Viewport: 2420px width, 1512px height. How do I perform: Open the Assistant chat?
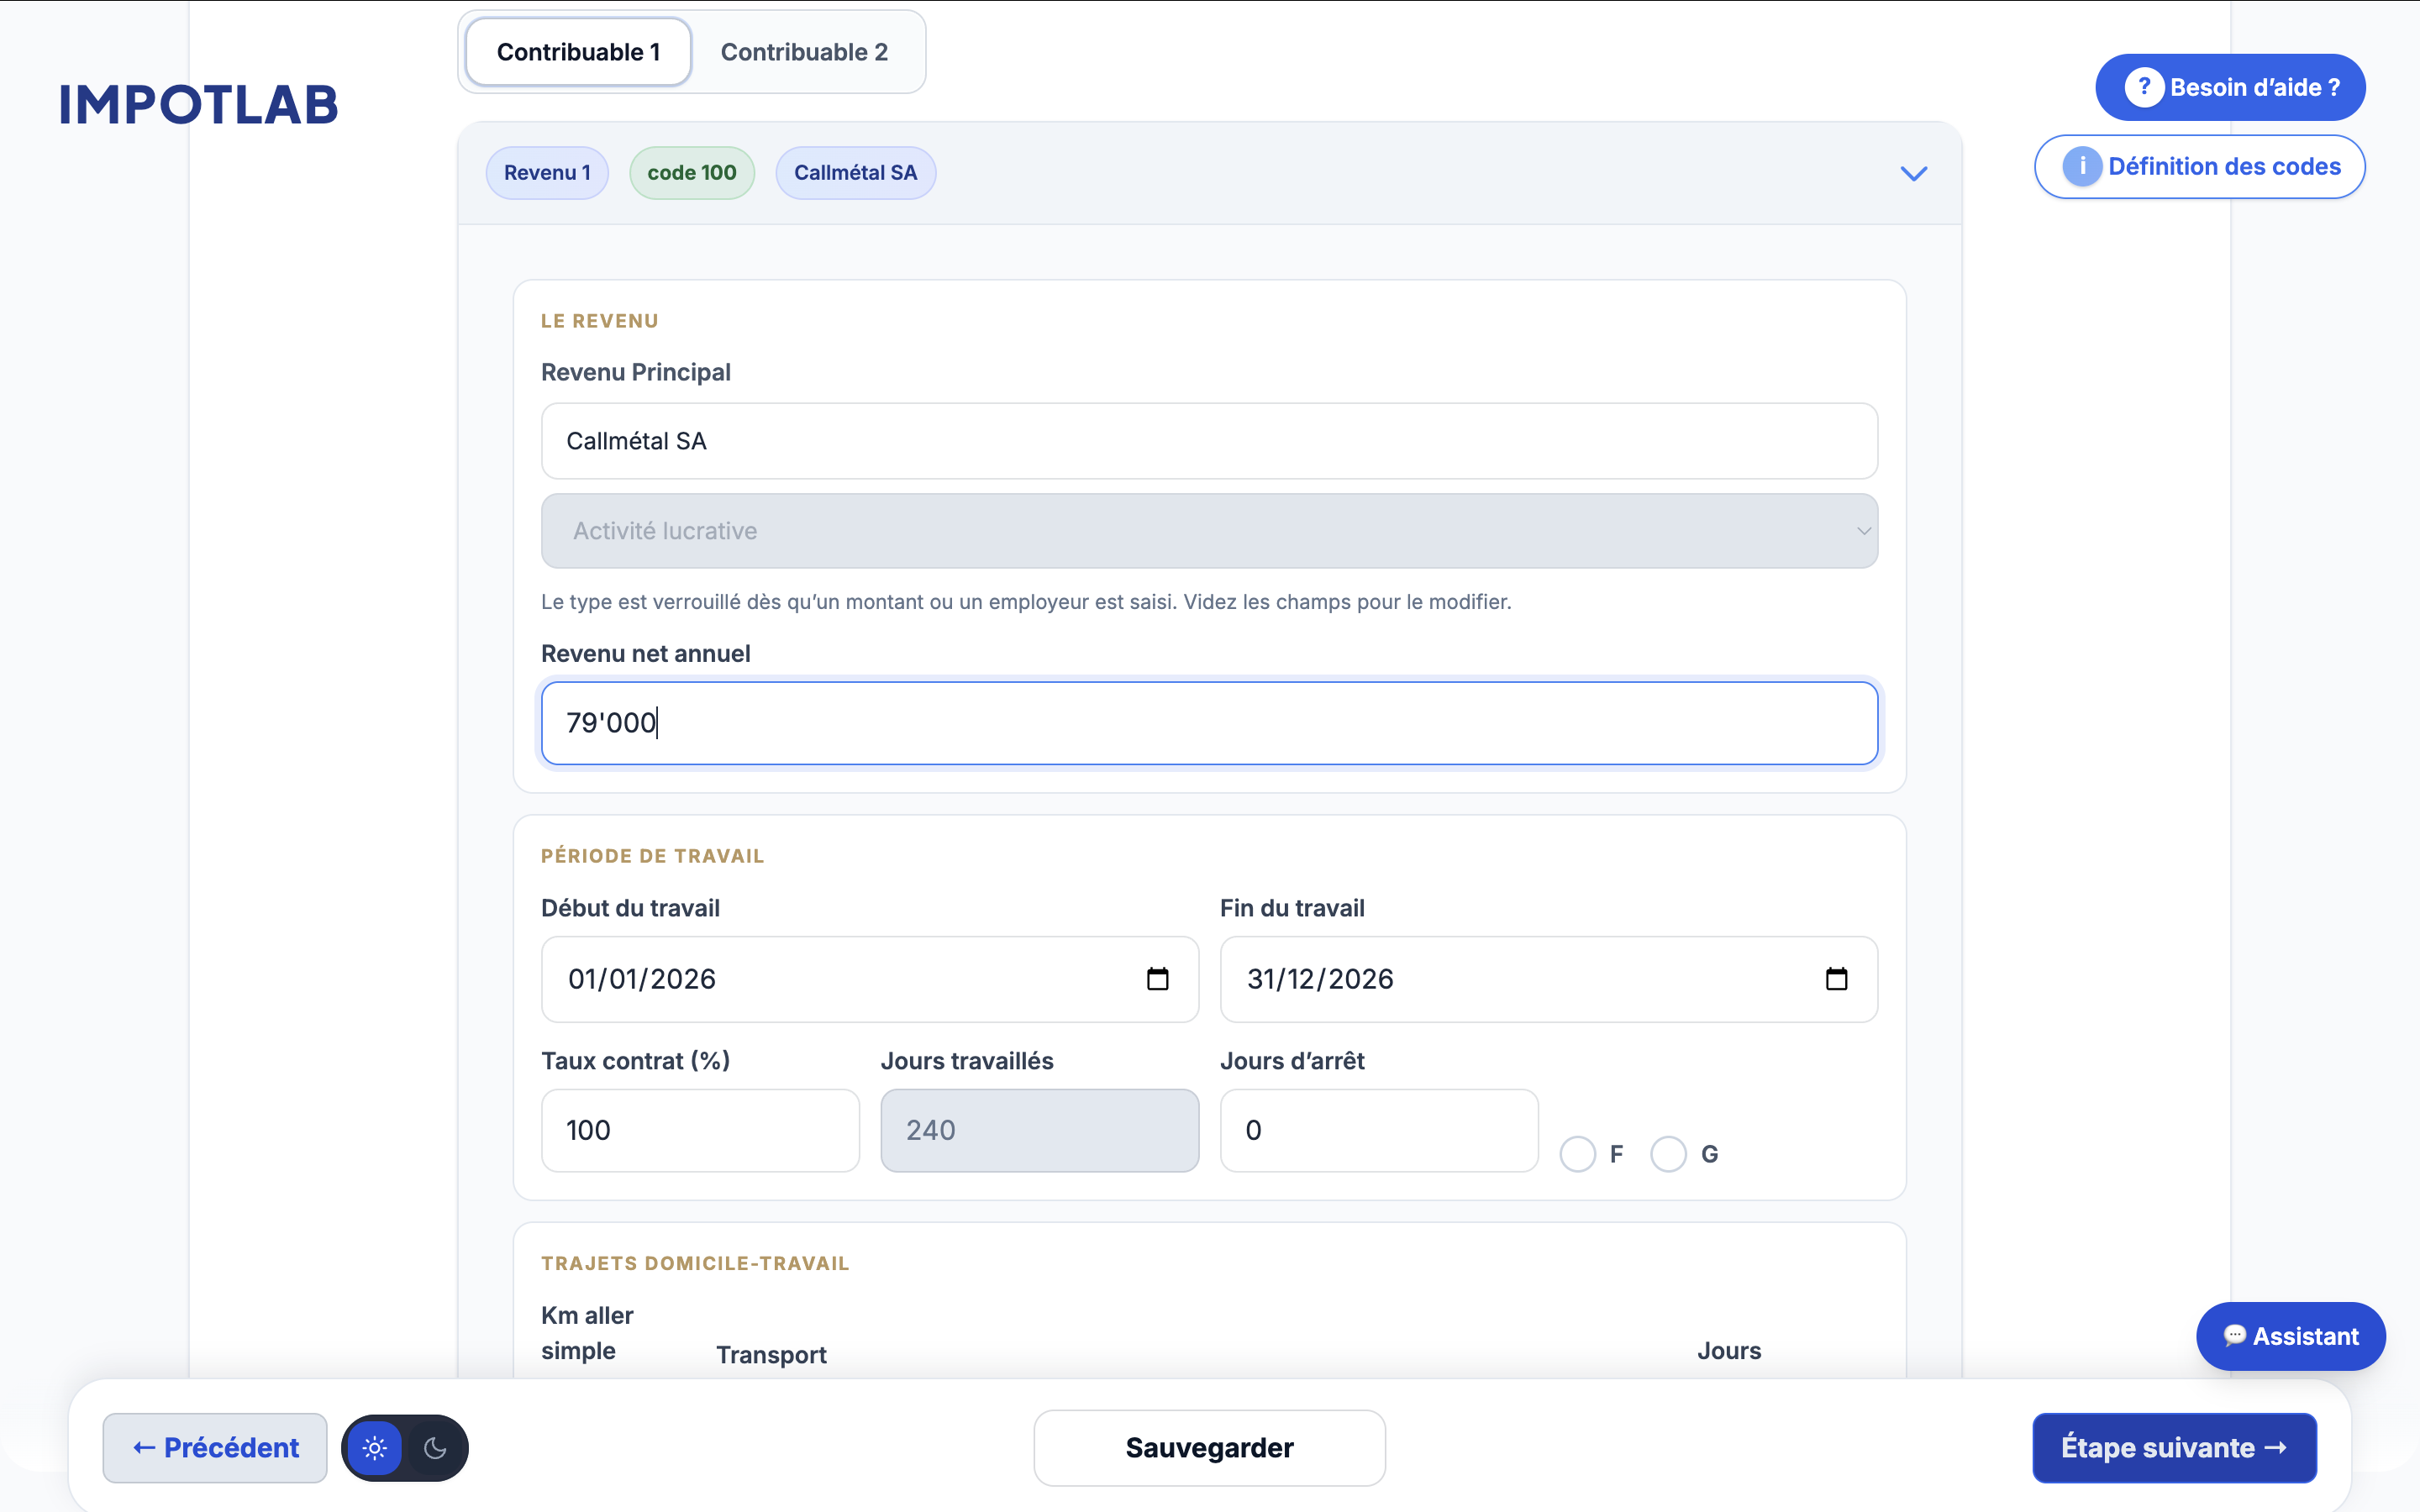click(x=2290, y=1336)
